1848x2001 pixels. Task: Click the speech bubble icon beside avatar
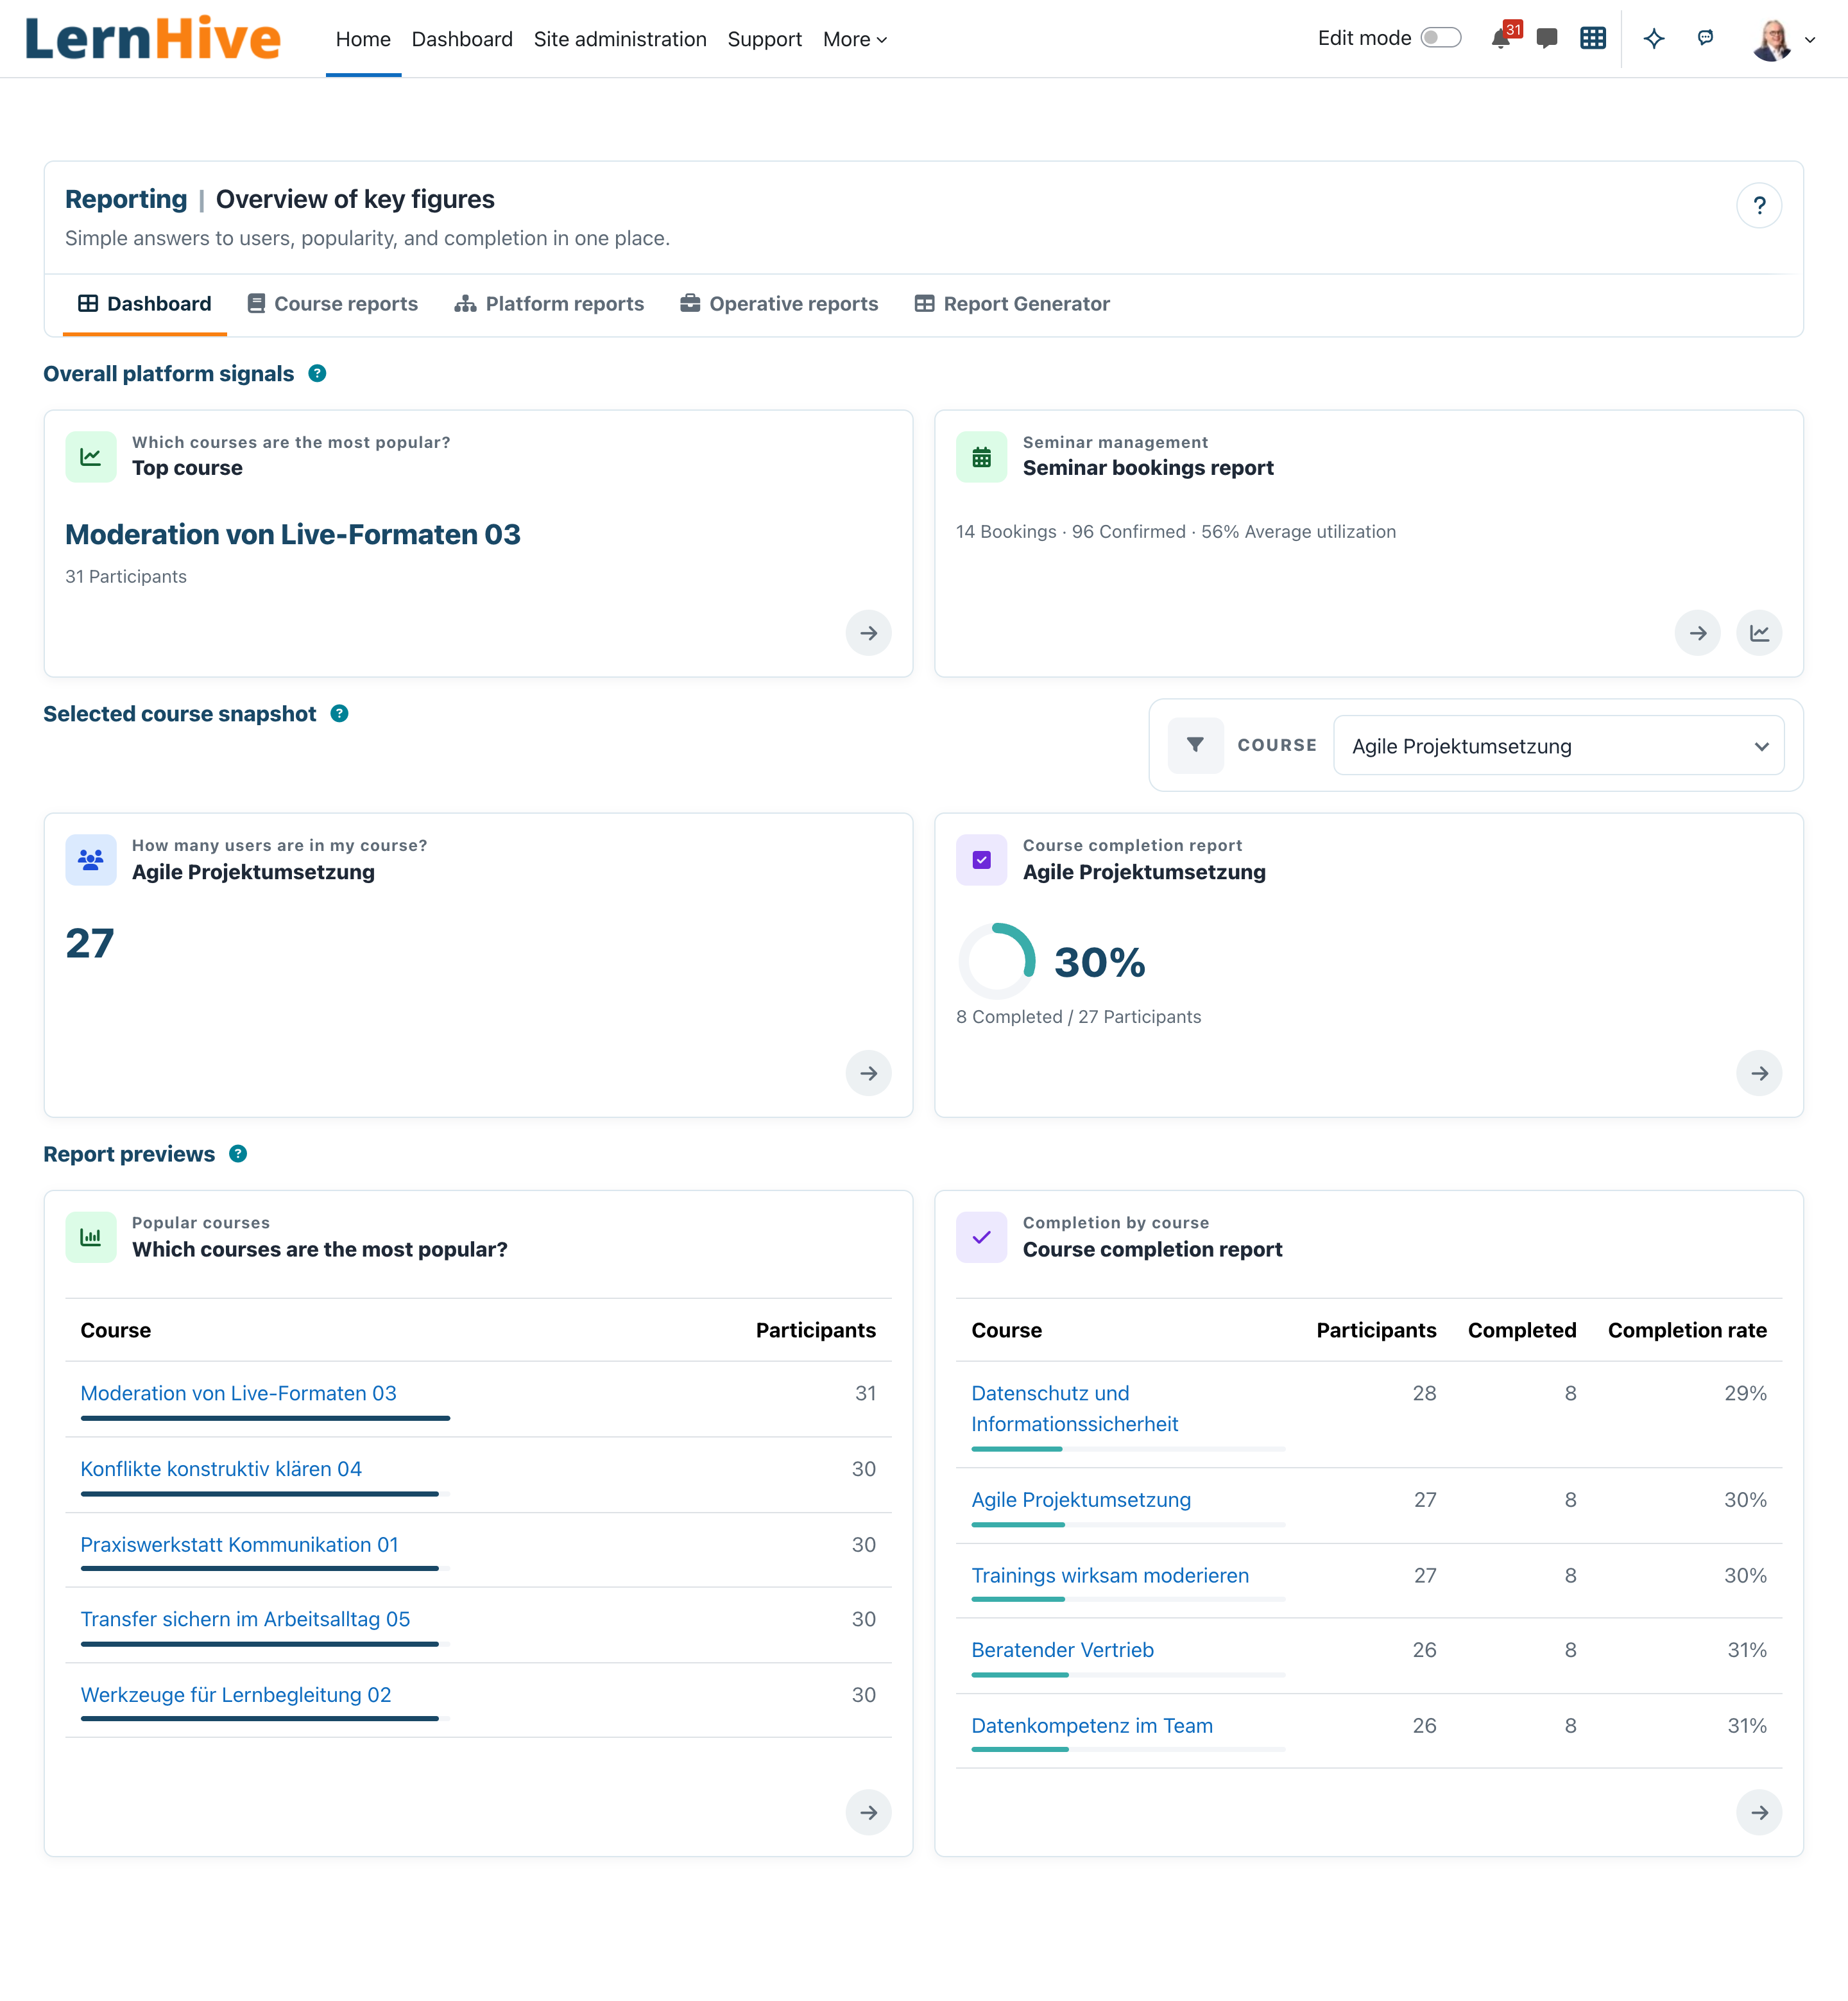(x=1706, y=38)
